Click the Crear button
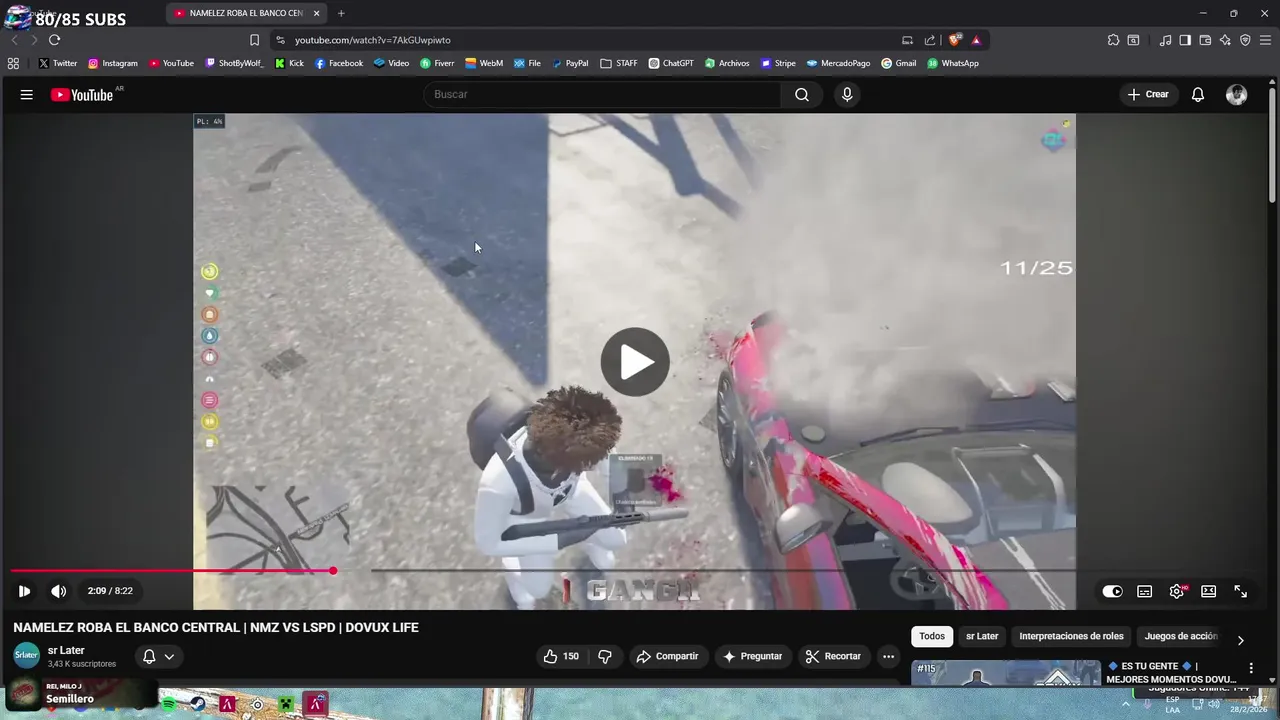Screen dimensions: 1280x720 tap(1148, 94)
